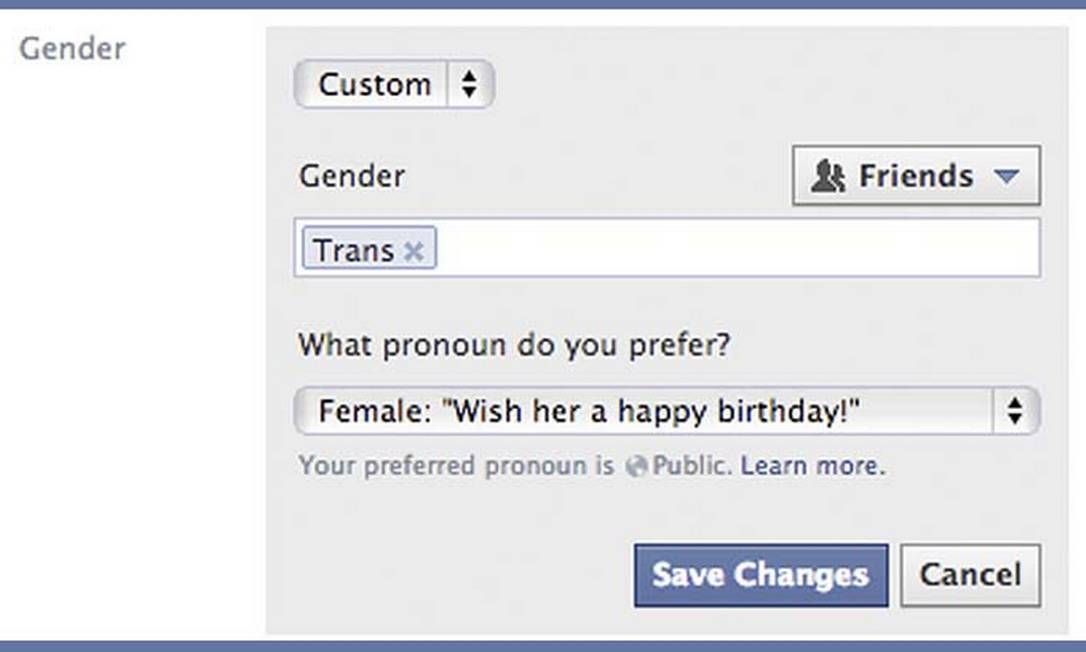Open the Learn more link
Screen dimensions: 1086x652
click(x=811, y=466)
